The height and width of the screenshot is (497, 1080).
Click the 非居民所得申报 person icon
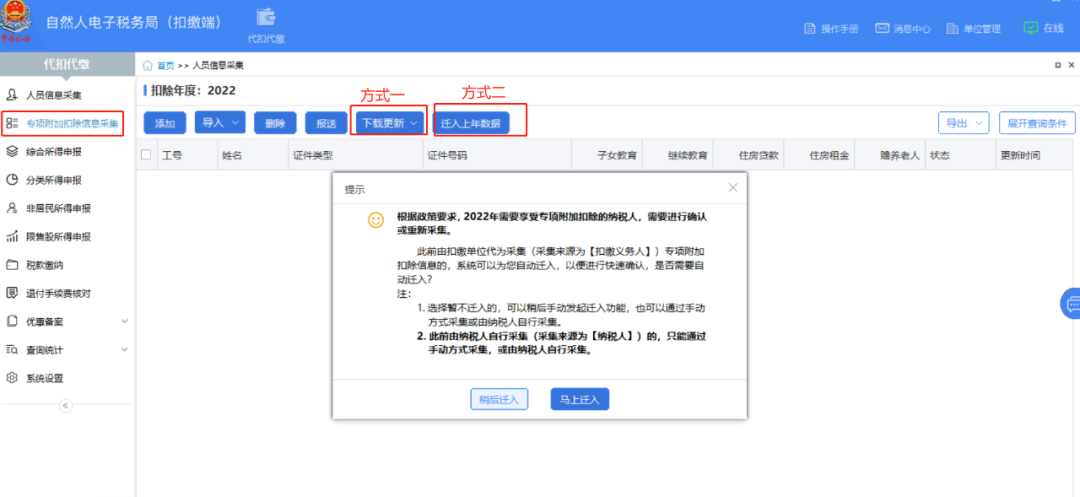coord(11,208)
